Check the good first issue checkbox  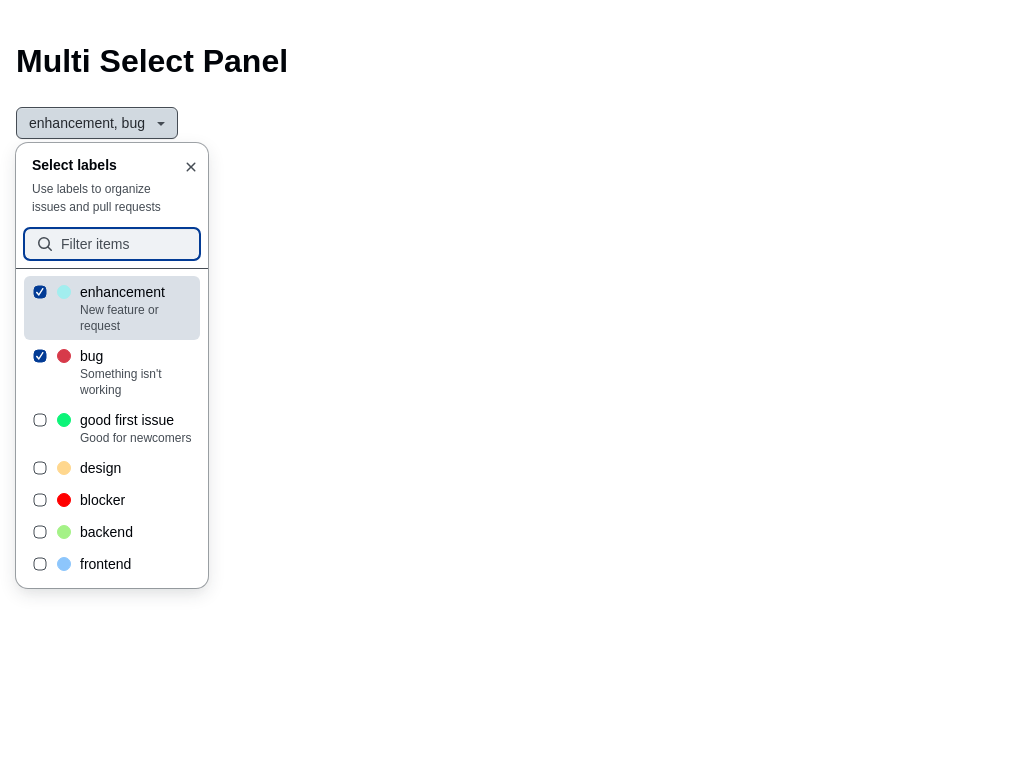pyautogui.click(x=40, y=420)
